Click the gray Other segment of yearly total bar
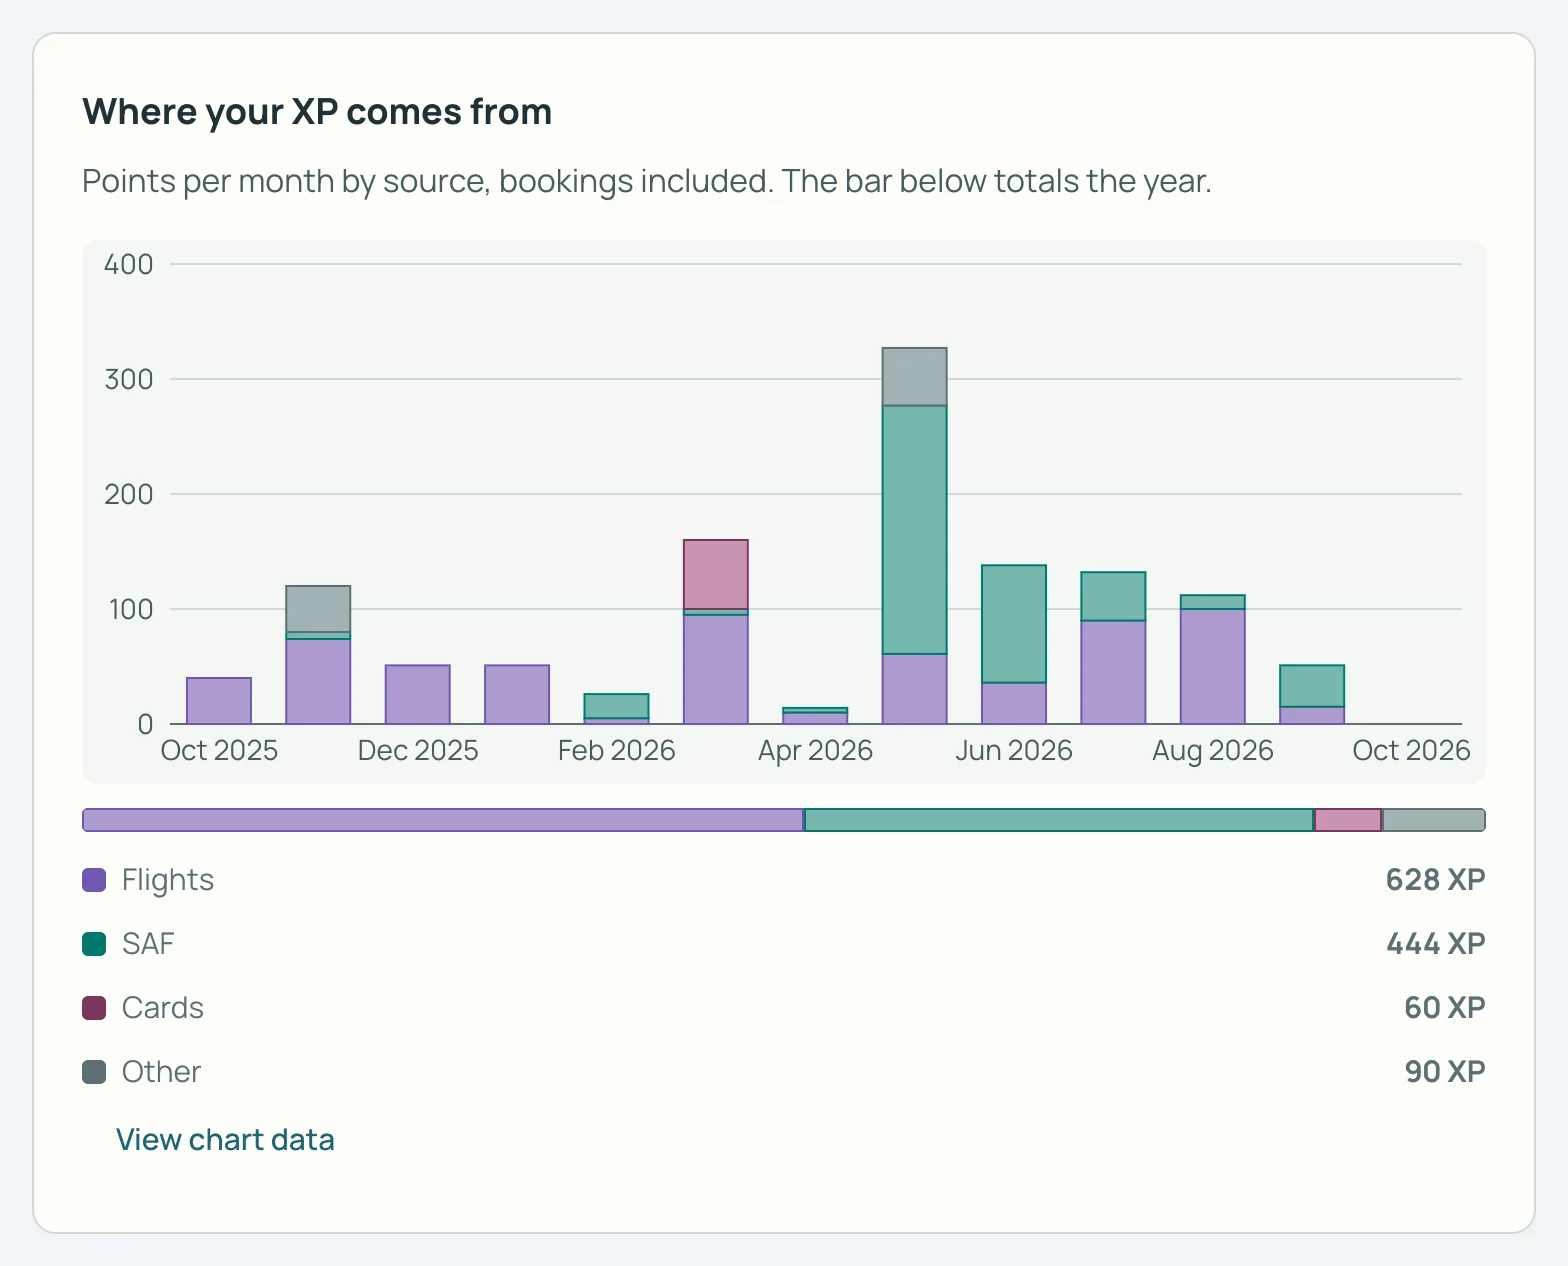The image size is (1568, 1266). coord(1434,820)
